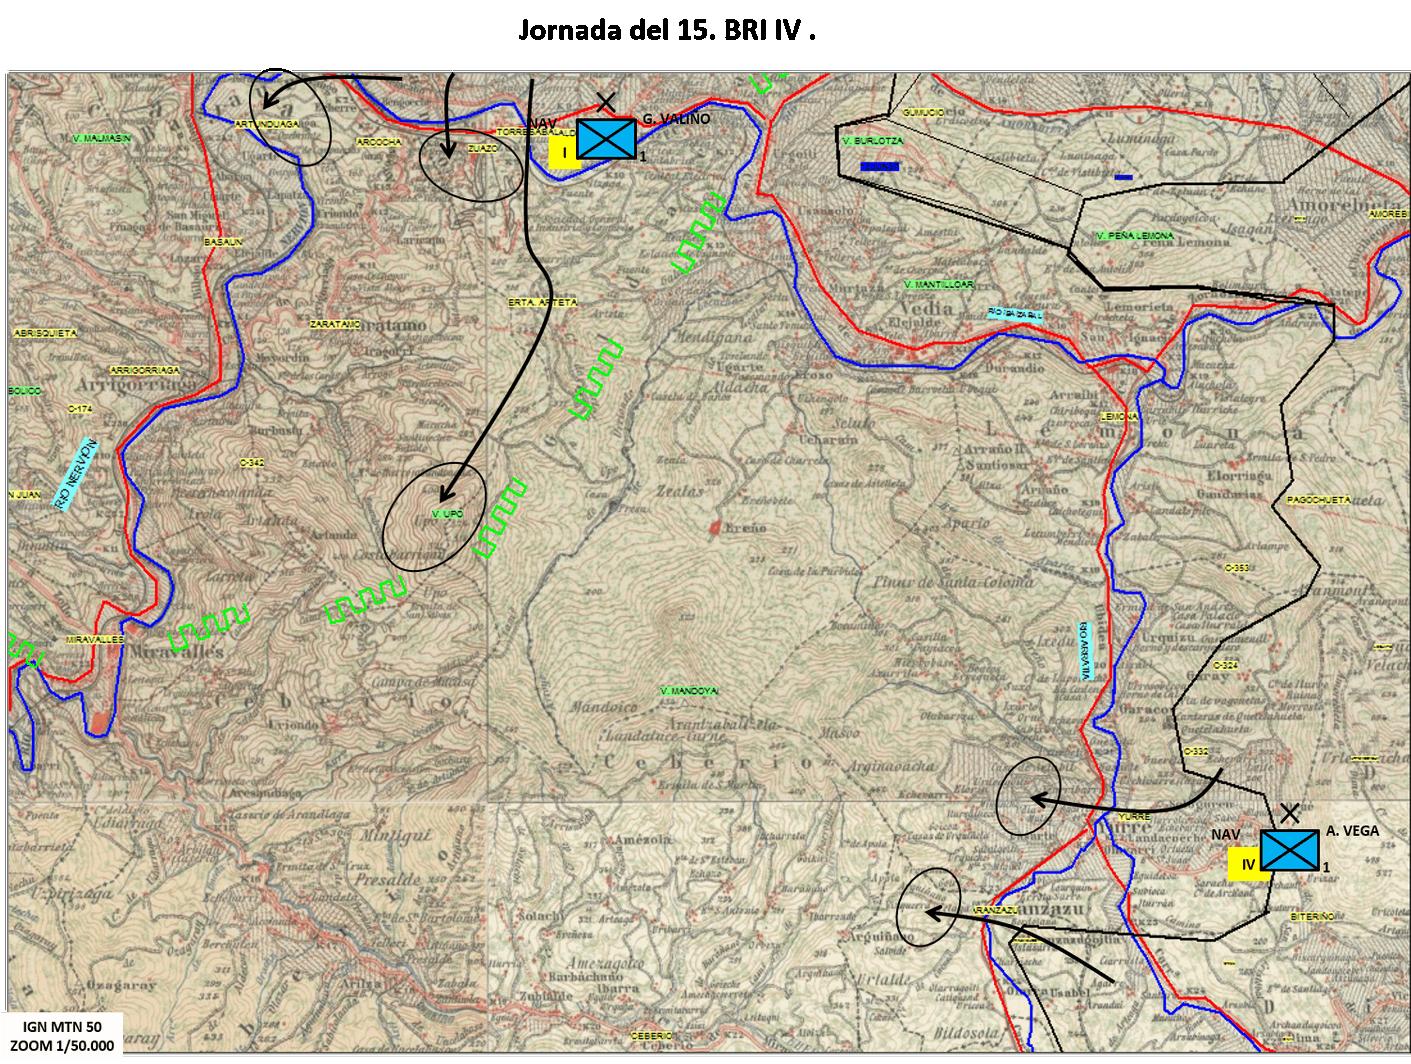
Task: Click the blue infantry unit symbol beside A. VEGA
Action: (x=1289, y=850)
